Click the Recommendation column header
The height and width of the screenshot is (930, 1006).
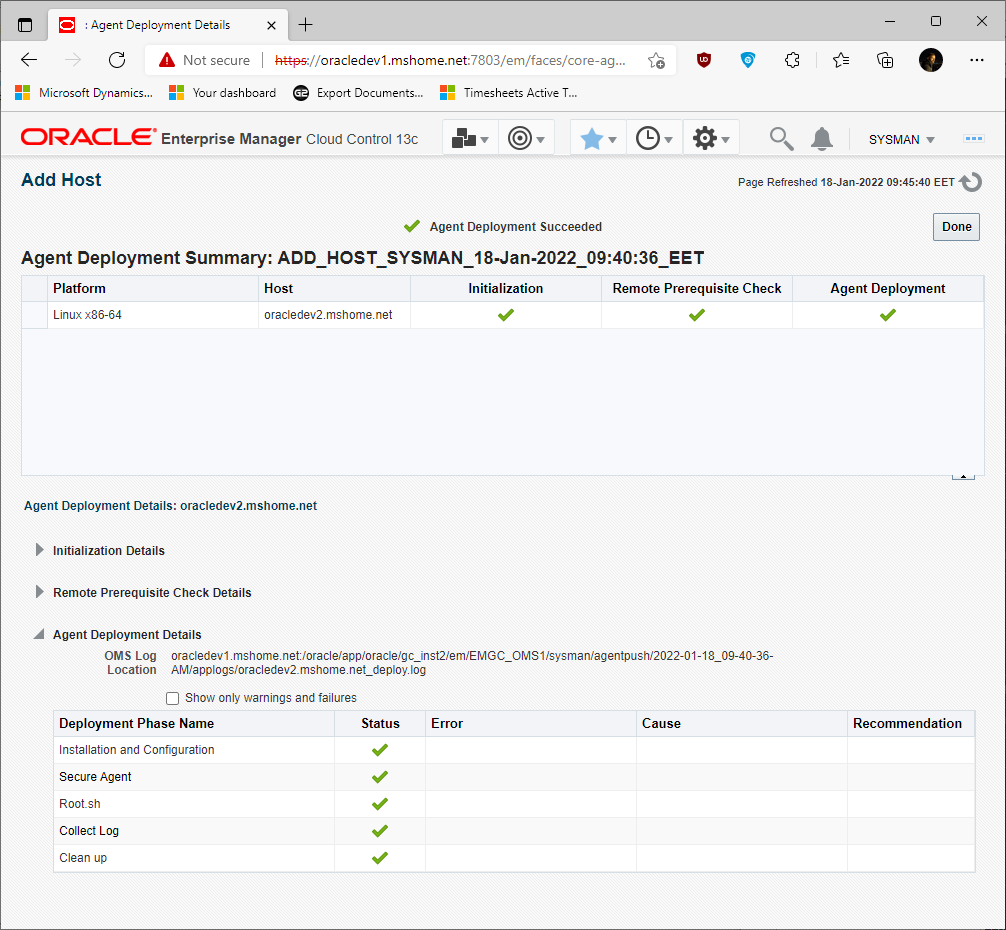pyautogui.click(x=911, y=723)
